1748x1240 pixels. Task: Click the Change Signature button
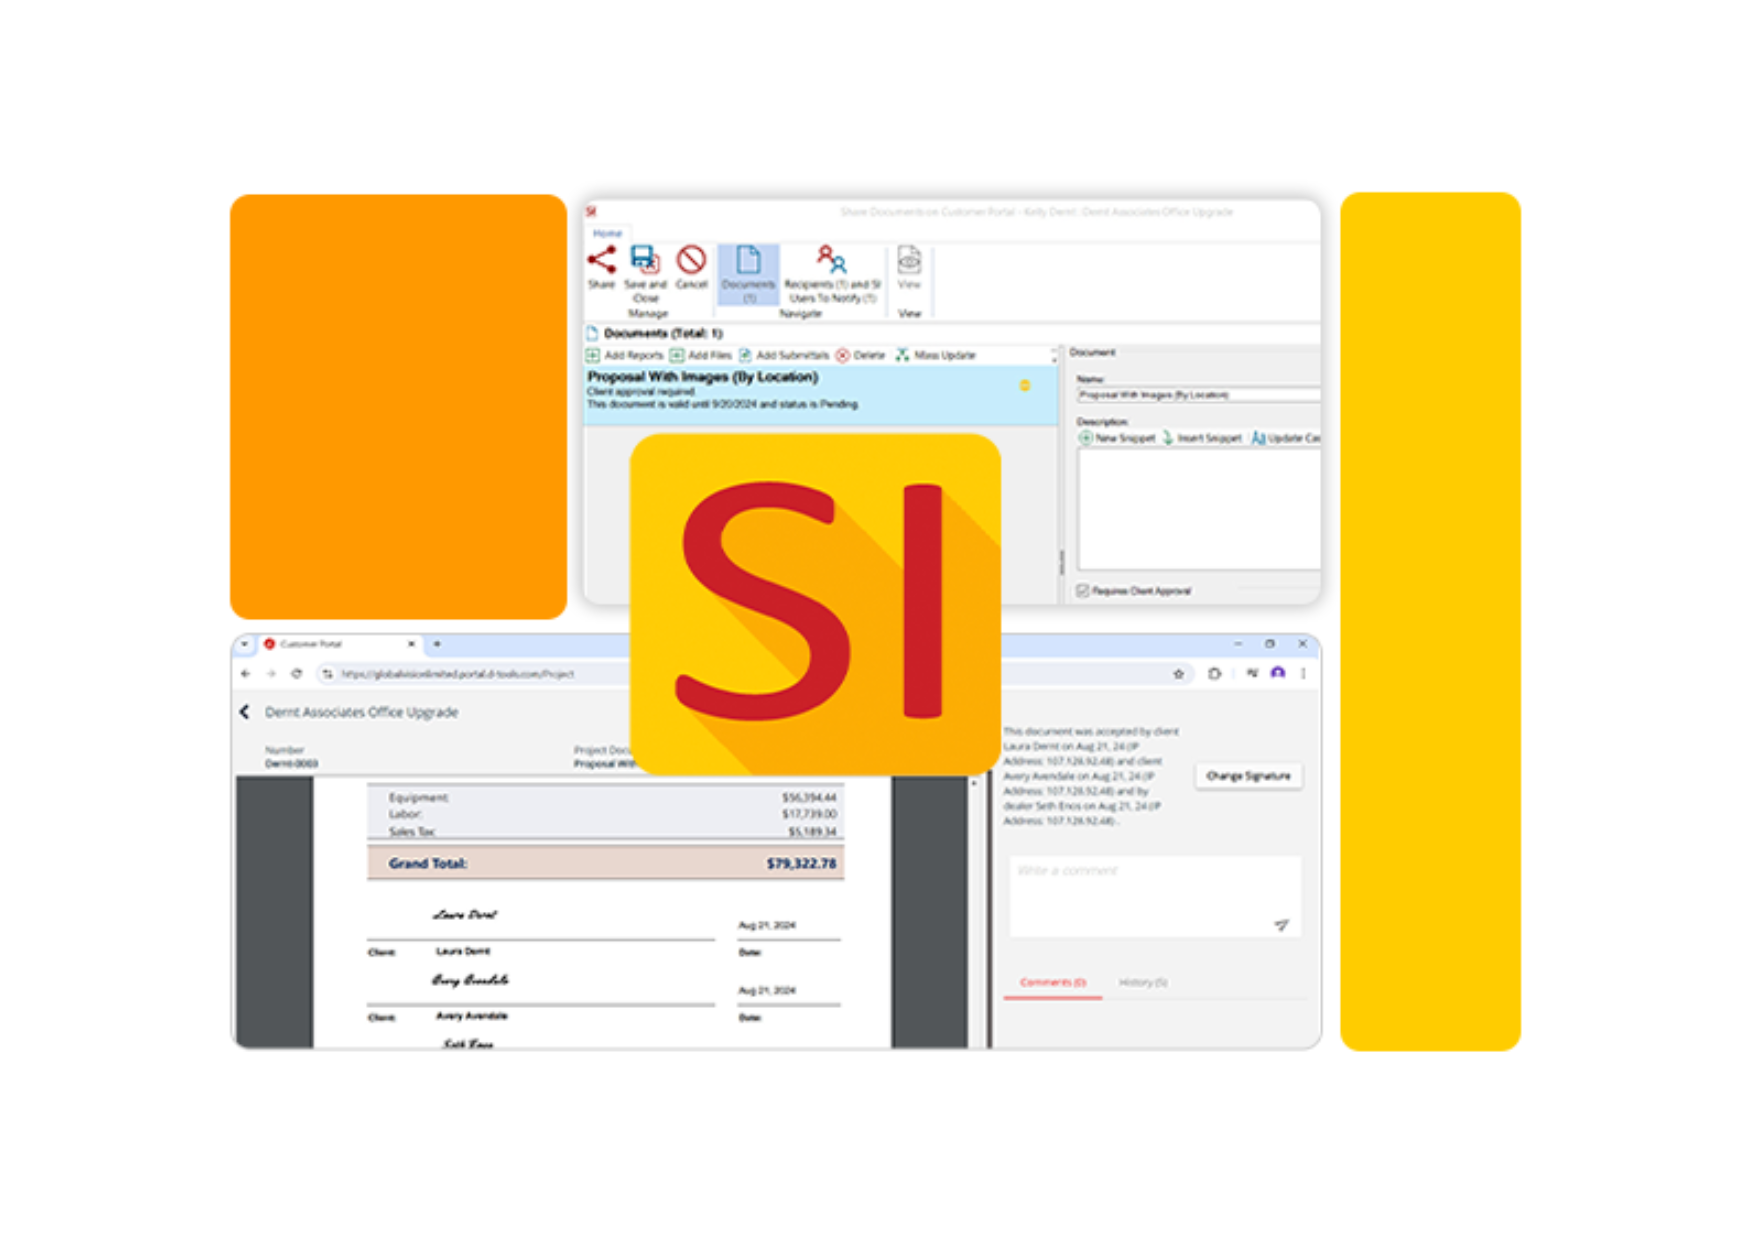tap(1247, 776)
